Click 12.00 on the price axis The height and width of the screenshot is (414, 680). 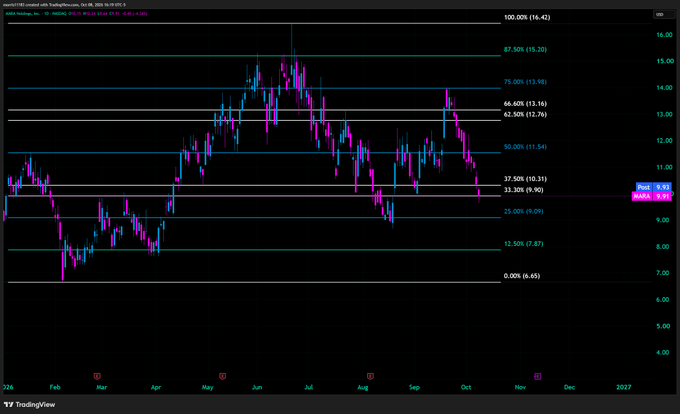pos(664,140)
